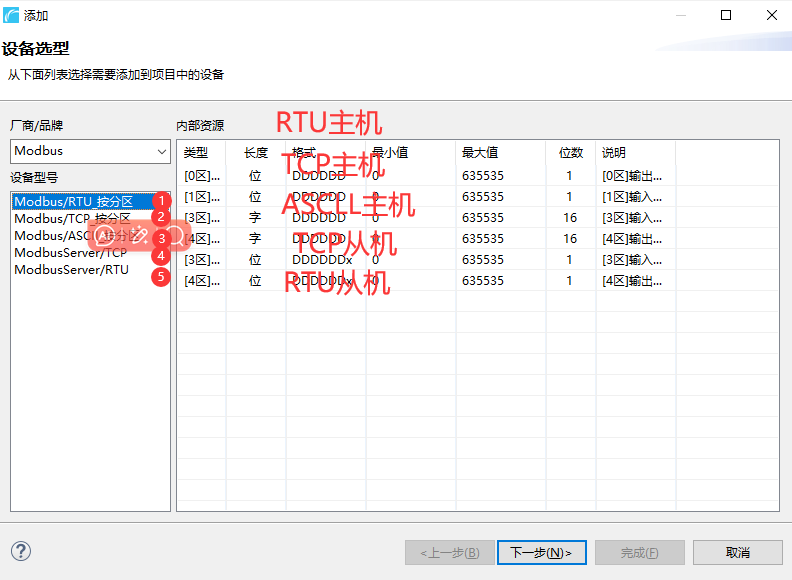This screenshot has width=792, height=580.
Task: Close the 添加 dialog window
Action: (x=772, y=15)
